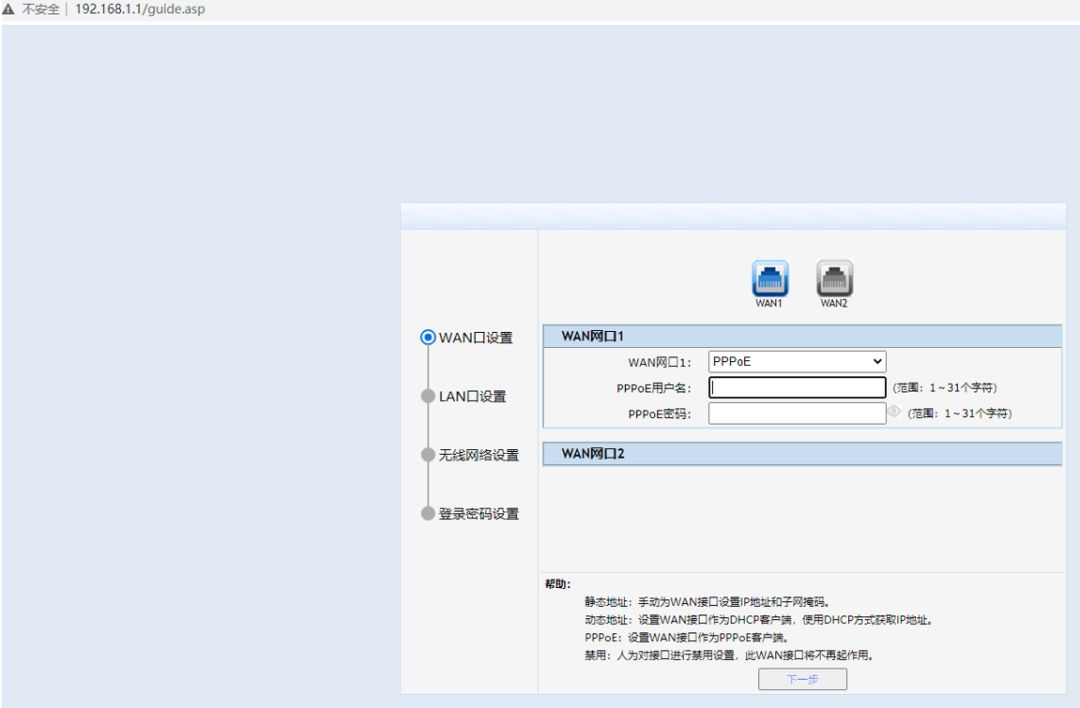Click the 禁用 help description line
The width and height of the screenshot is (1080, 708).
tap(729, 656)
